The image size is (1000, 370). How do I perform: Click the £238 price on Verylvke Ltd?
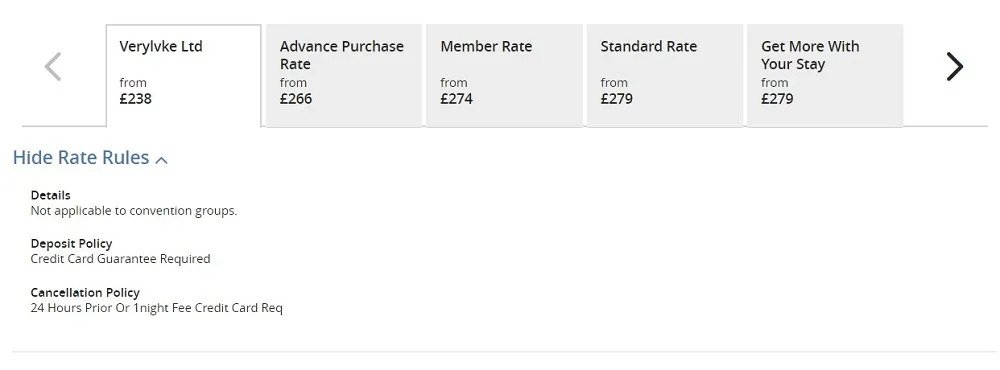(135, 99)
